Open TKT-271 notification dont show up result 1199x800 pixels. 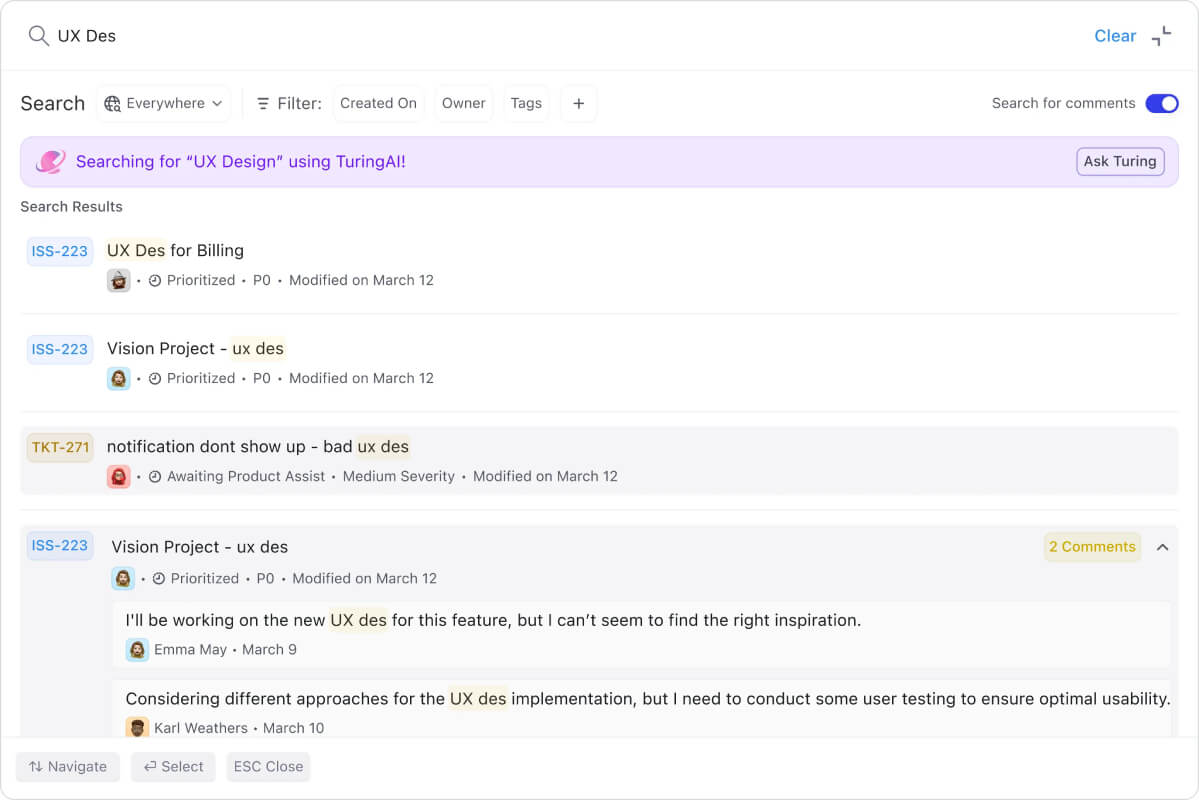pyautogui.click(x=600, y=460)
